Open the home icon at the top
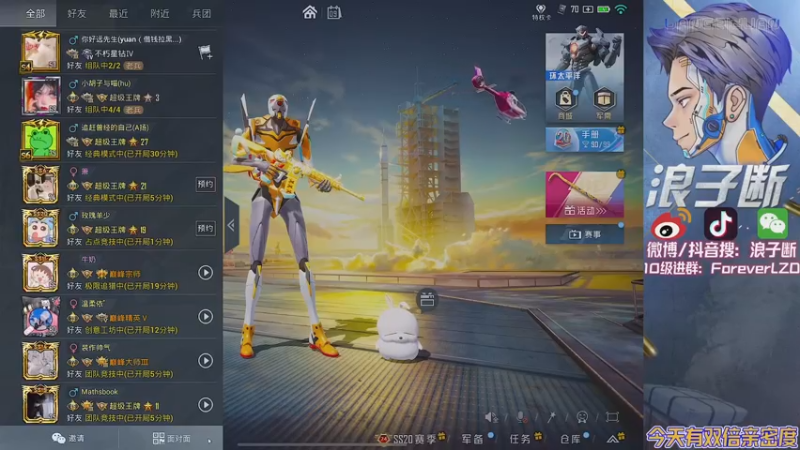800x450 pixels. click(310, 12)
